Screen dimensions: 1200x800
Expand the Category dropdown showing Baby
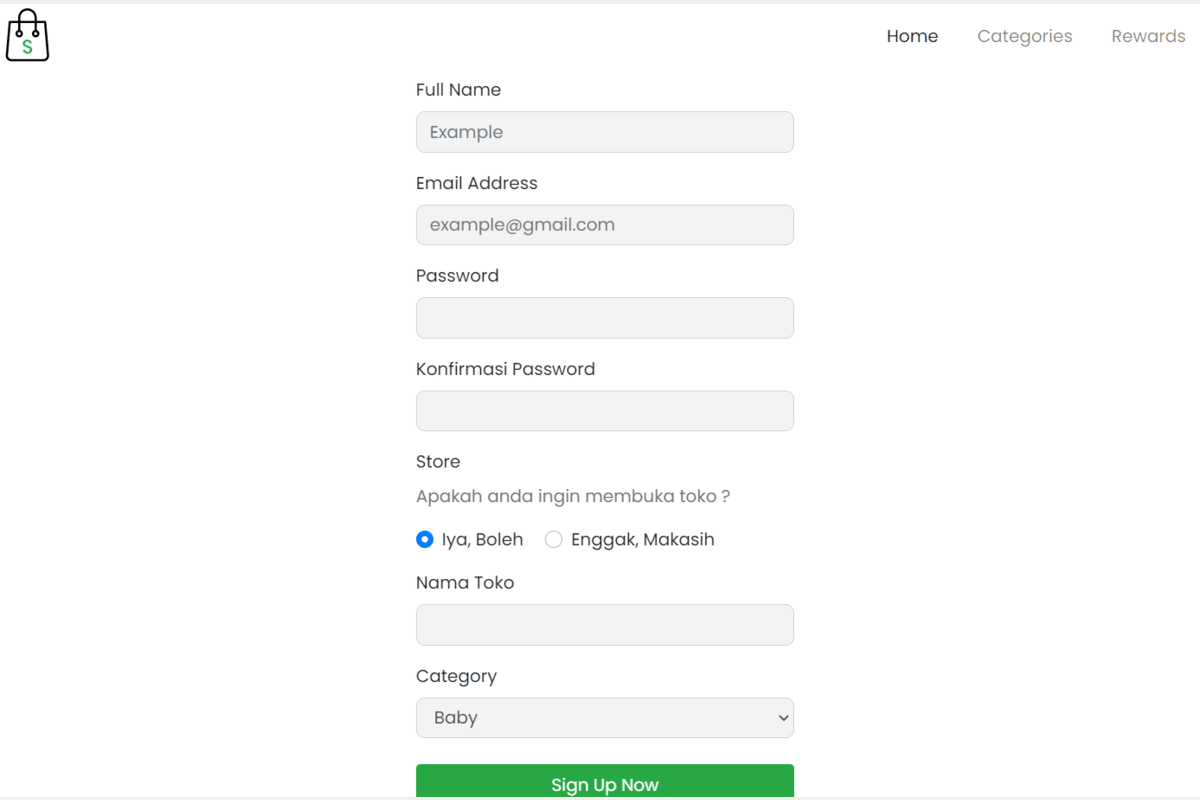[x=604, y=718]
